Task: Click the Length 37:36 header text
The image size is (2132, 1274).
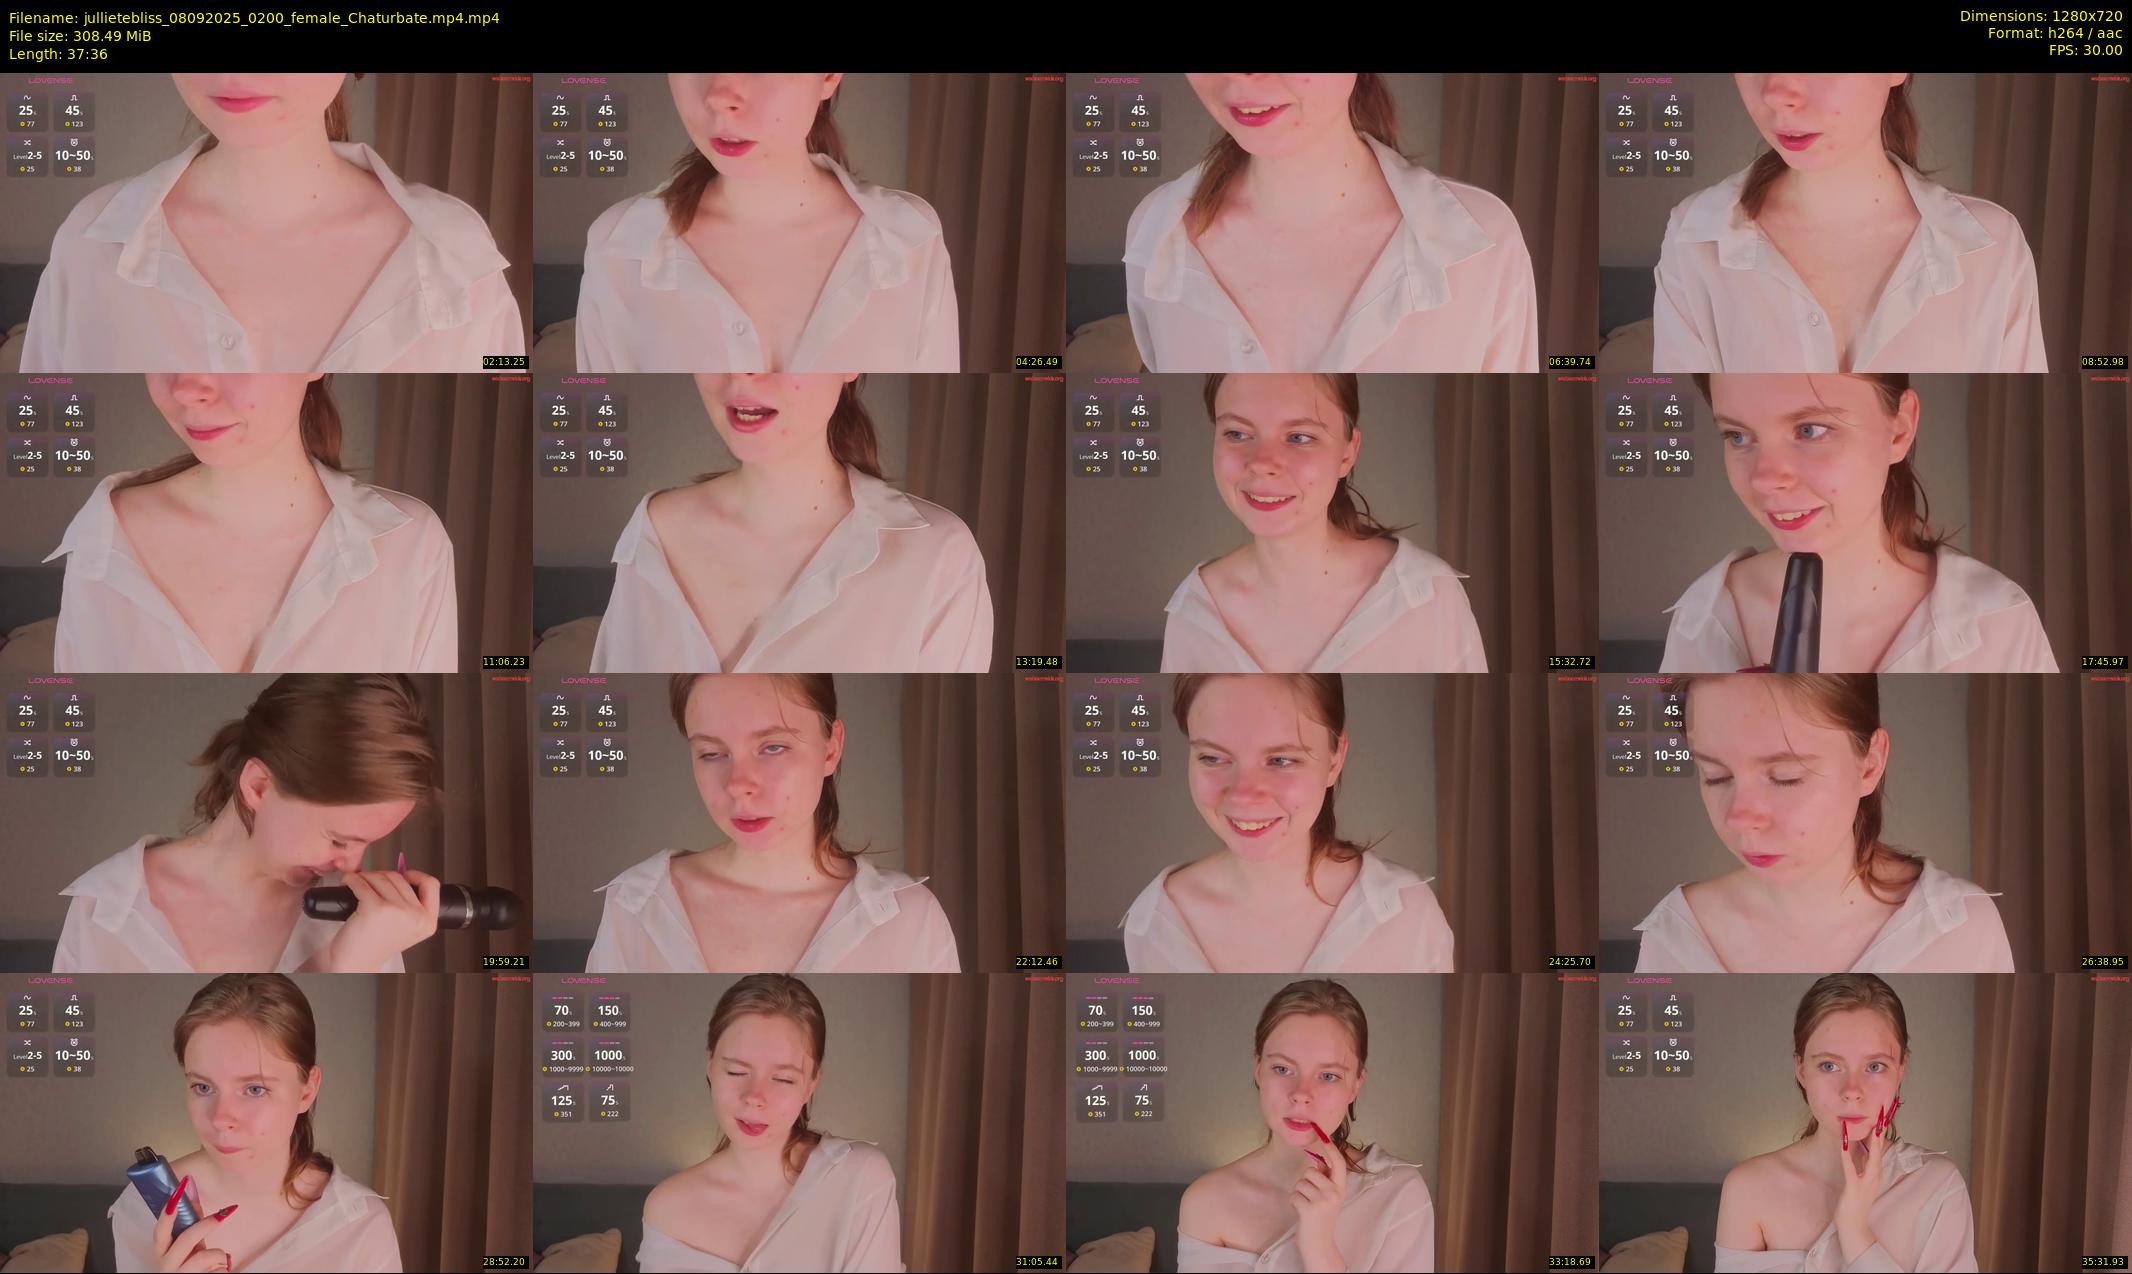Action: 58,54
